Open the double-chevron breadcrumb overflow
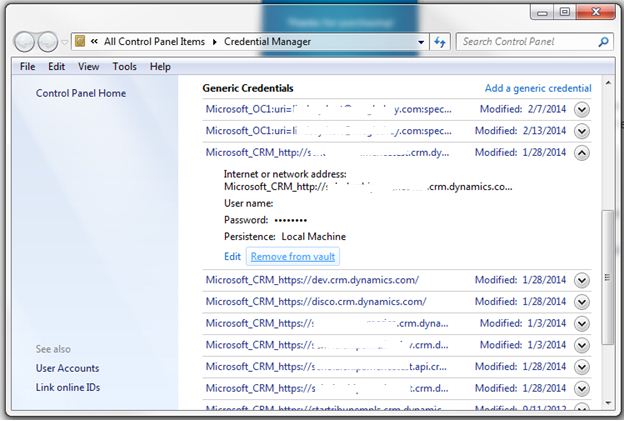Image resolution: width=624 pixels, height=421 pixels. [94, 41]
